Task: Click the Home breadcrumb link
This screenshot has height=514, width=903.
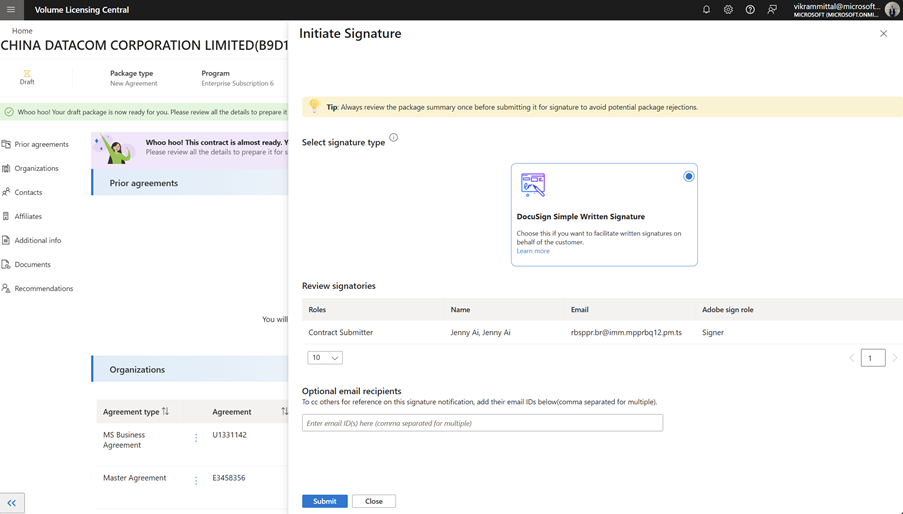Action: coord(22,31)
